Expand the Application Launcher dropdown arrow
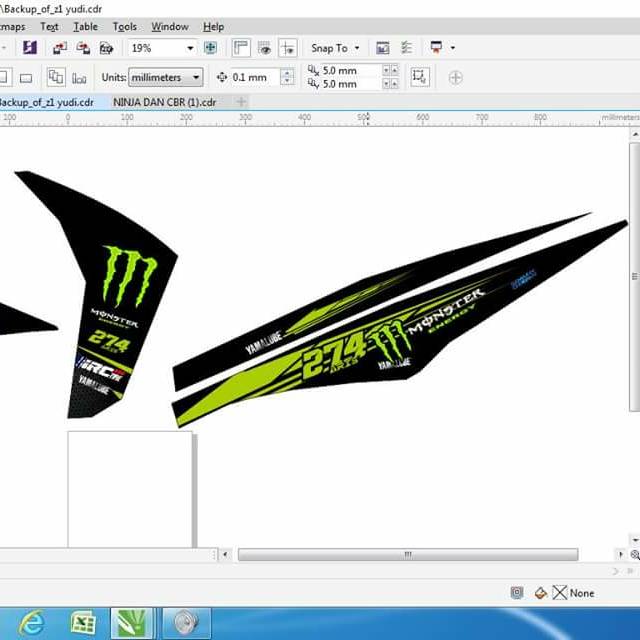The width and height of the screenshot is (640, 640). click(x=452, y=48)
